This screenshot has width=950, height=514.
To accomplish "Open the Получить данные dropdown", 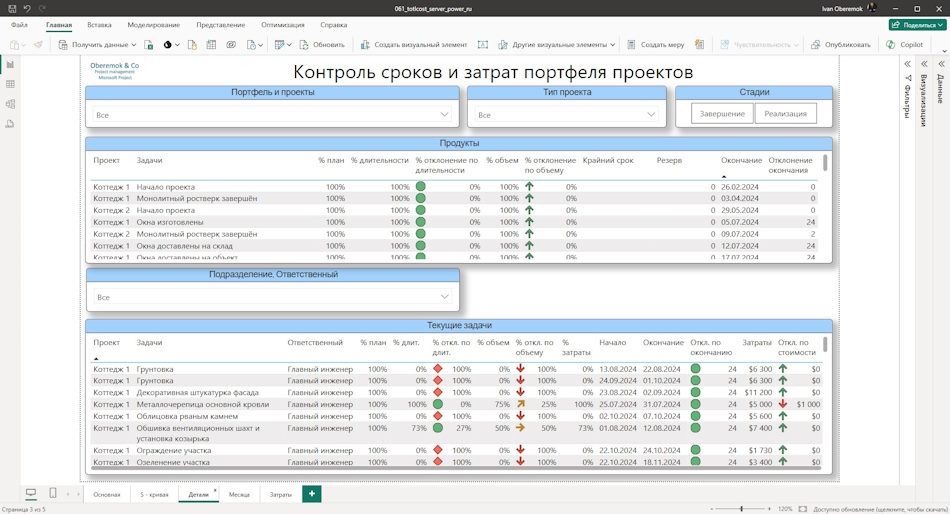I will [97, 44].
